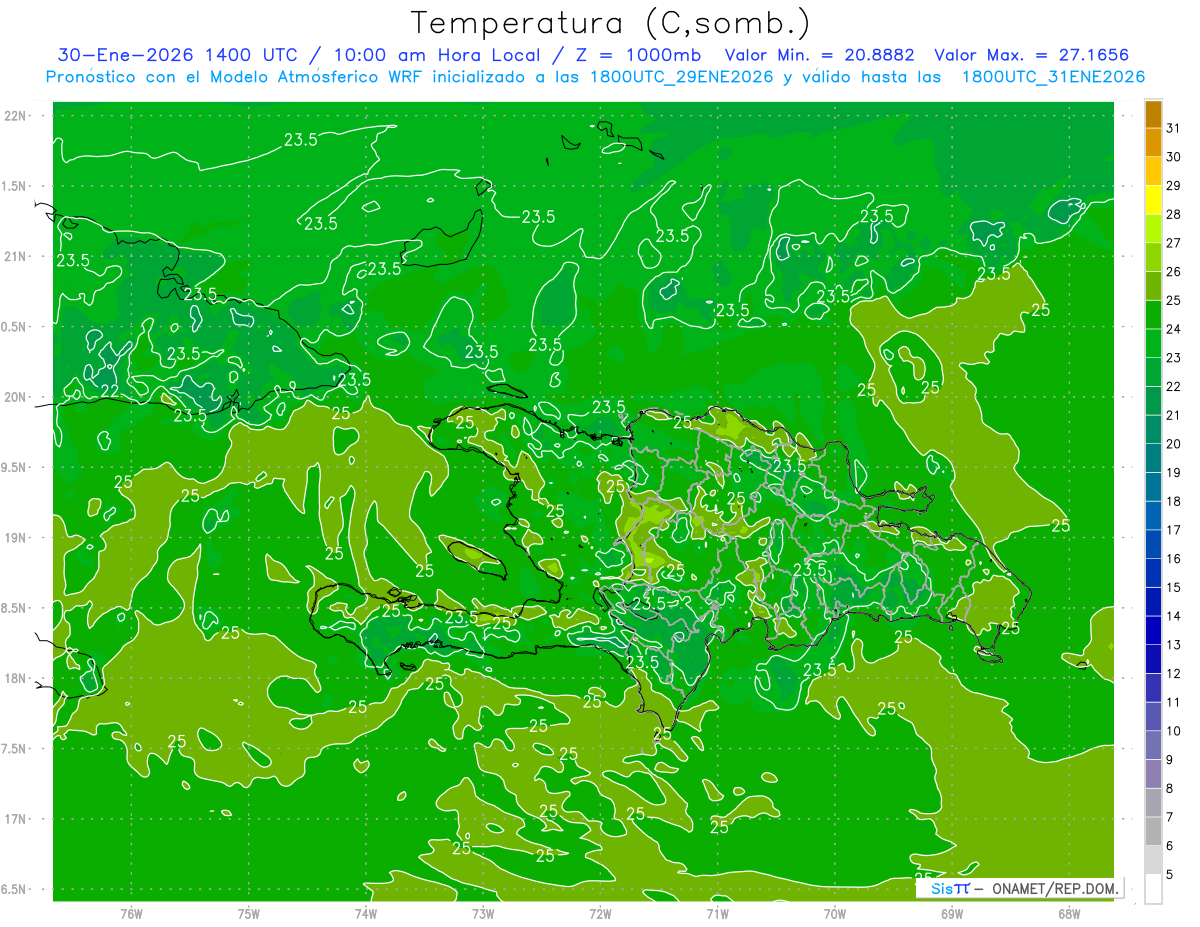Viewport: 1200px width, 927px height.
Task: Click the "72W" longitude axis label
Action: coord(600,914)
